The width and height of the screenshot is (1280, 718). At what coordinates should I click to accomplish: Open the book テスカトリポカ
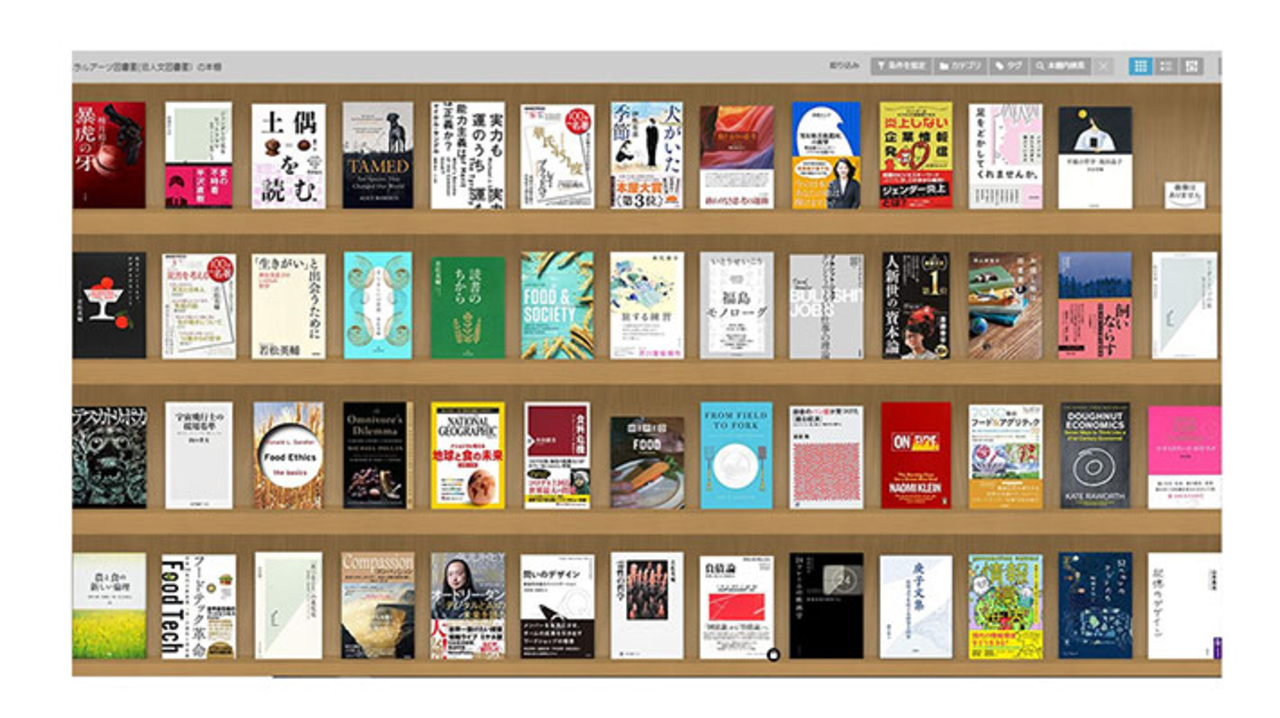109,456
